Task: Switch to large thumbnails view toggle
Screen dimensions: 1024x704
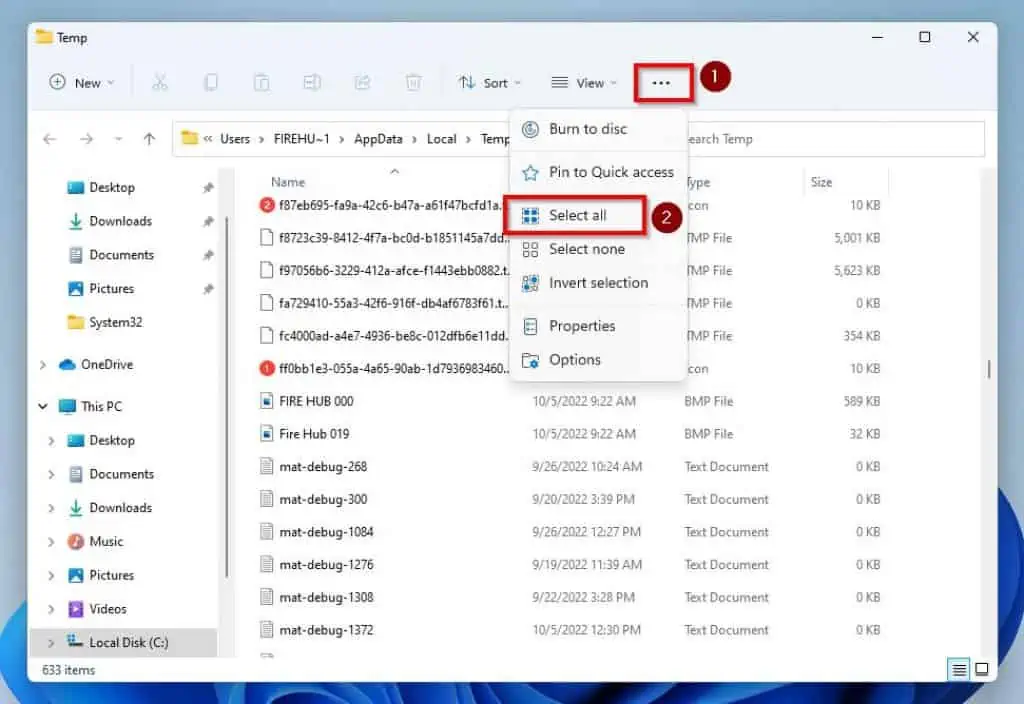Action: click(x=982, y=669)
